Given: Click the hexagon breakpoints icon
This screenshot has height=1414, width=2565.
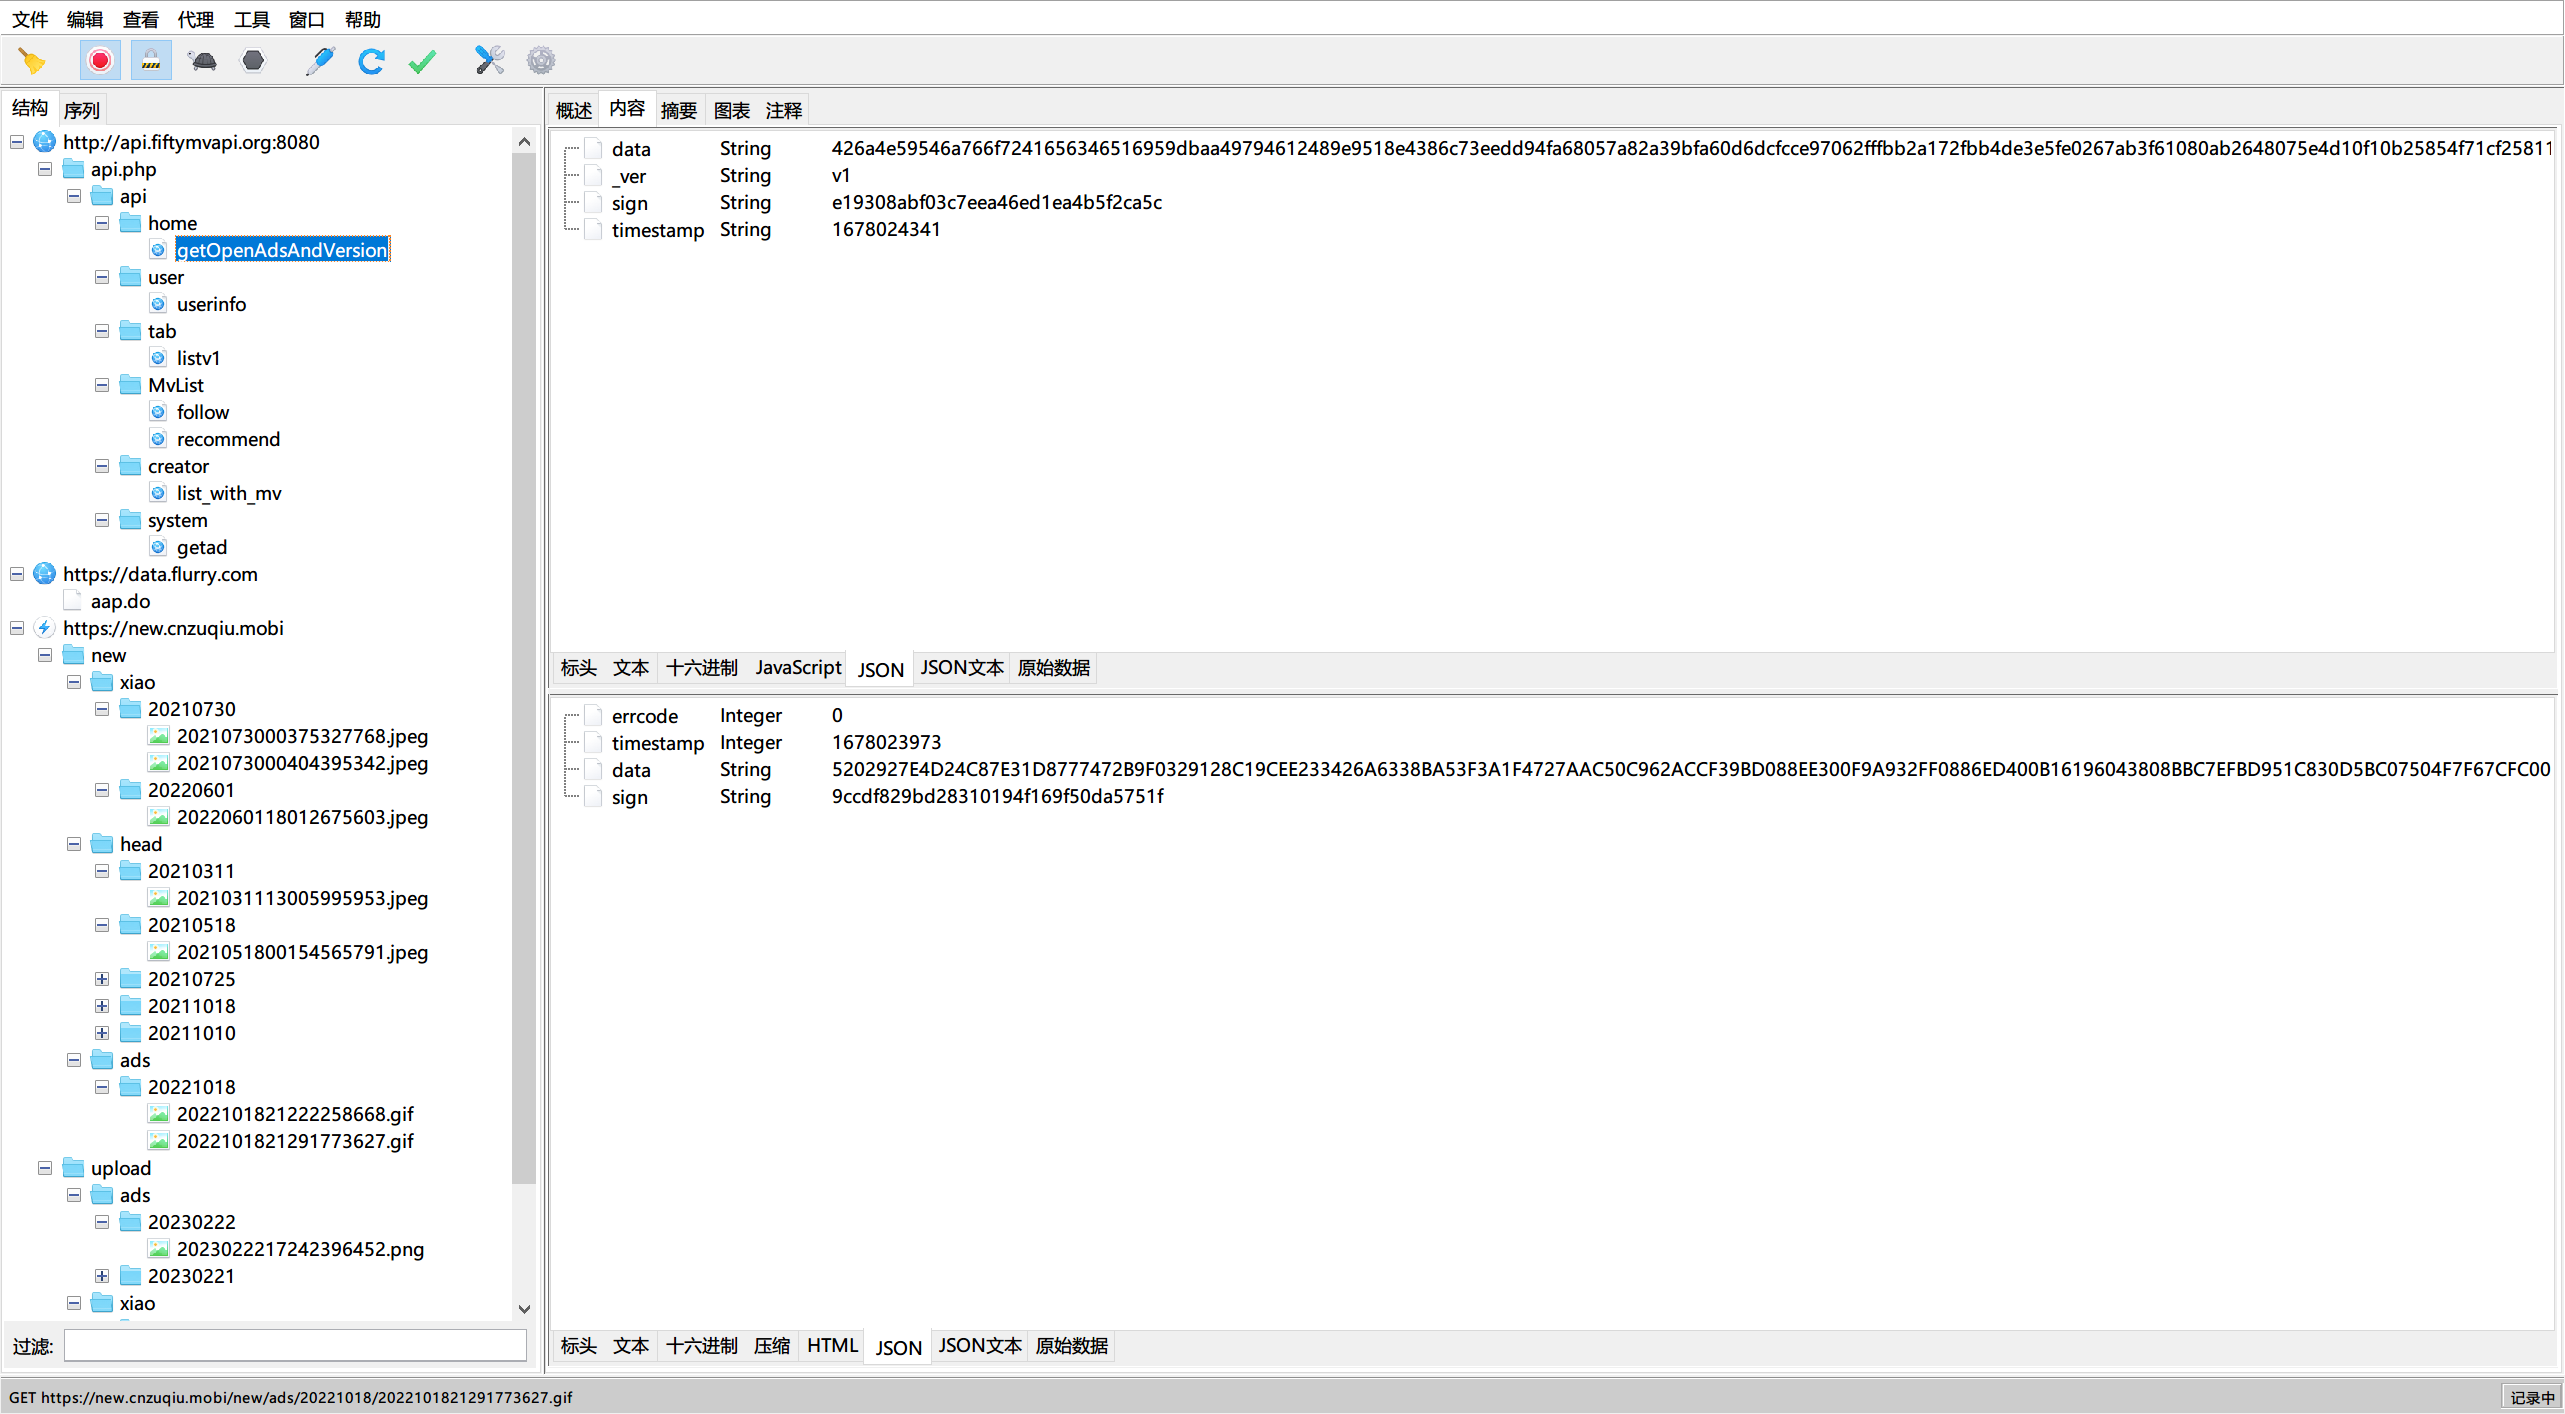Looking at the screenshot, I should [x=254, y=61].
